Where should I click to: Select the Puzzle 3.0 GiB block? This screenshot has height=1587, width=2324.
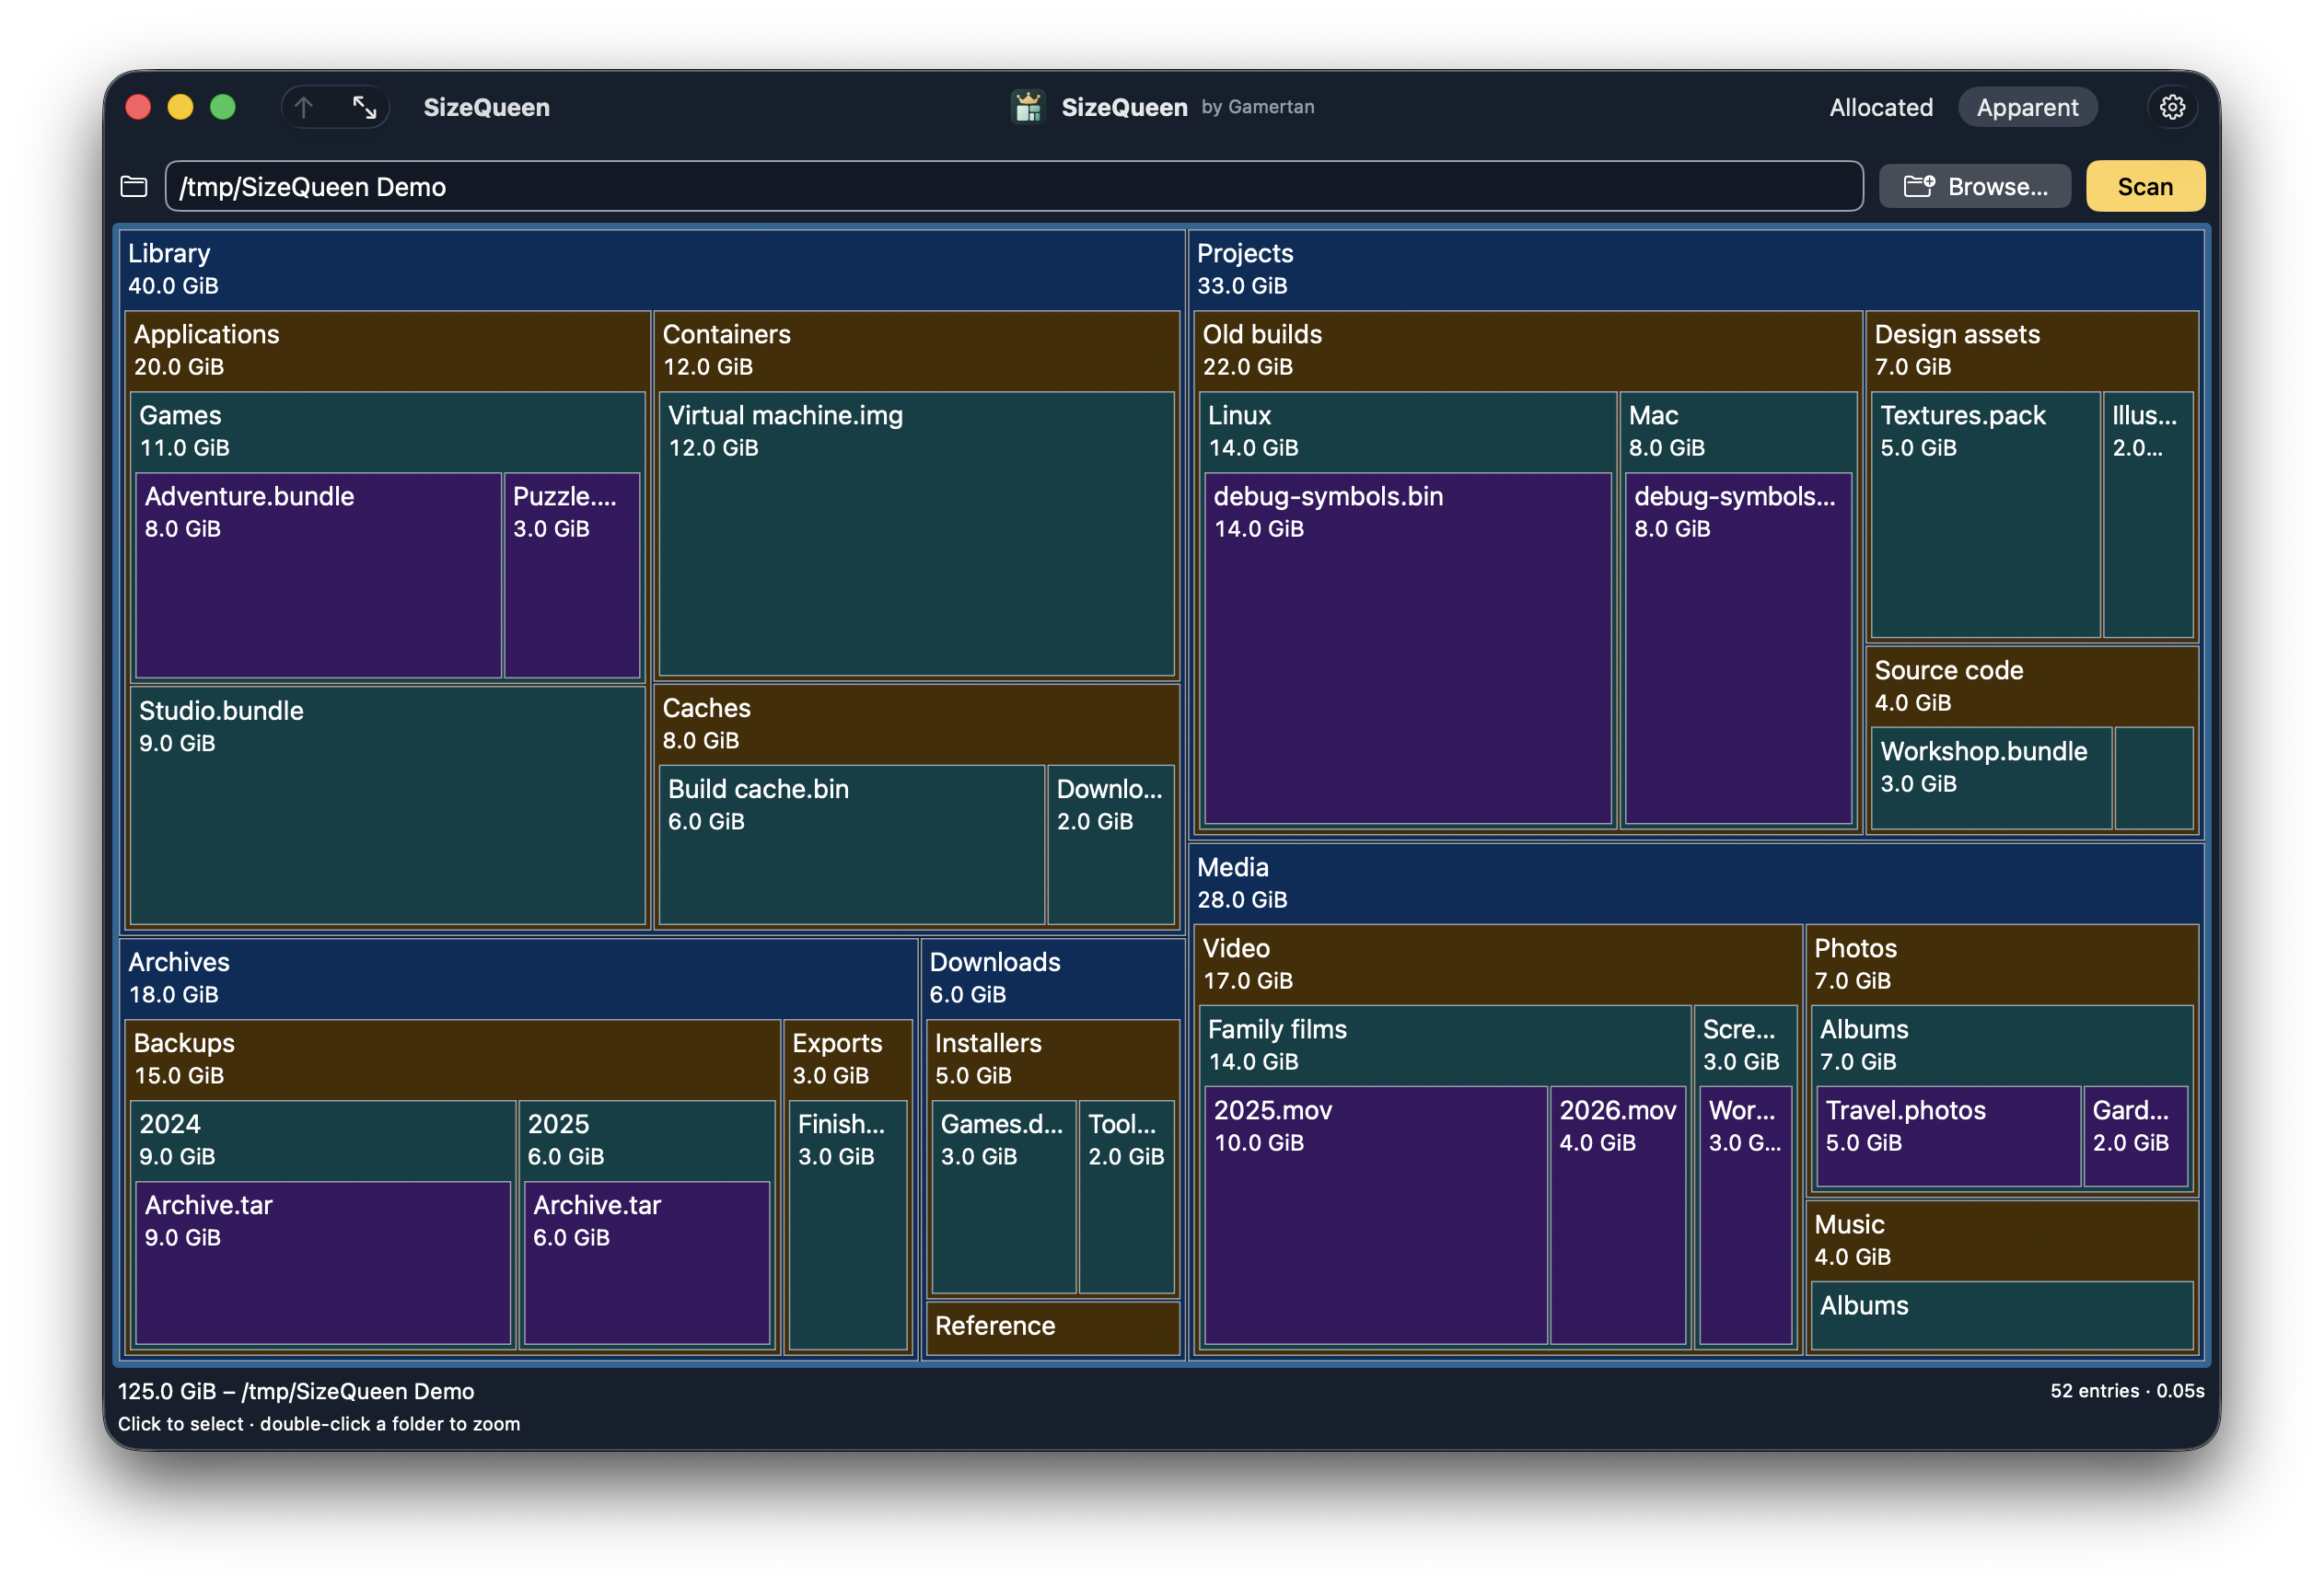coord(572,575)
